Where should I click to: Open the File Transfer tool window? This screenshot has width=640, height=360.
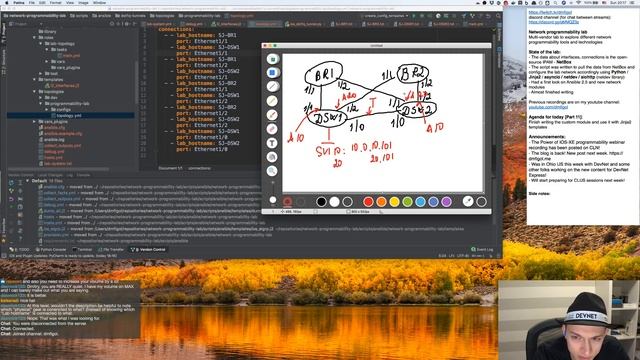(x=111, y=249)
